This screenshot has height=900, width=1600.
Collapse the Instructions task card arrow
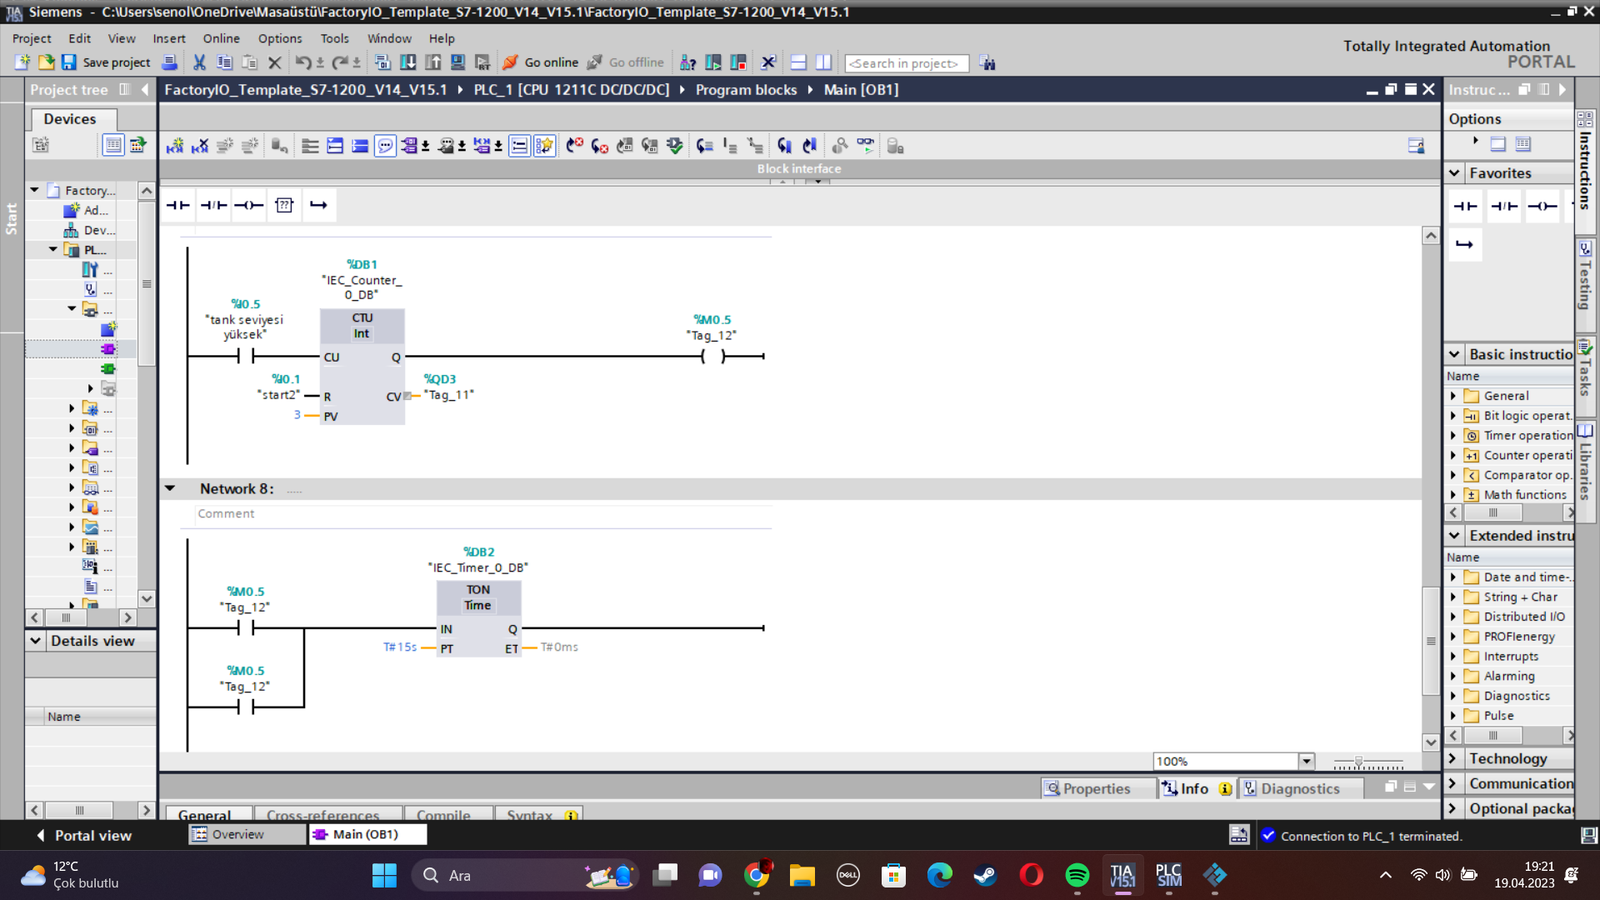pos(1562,90)
